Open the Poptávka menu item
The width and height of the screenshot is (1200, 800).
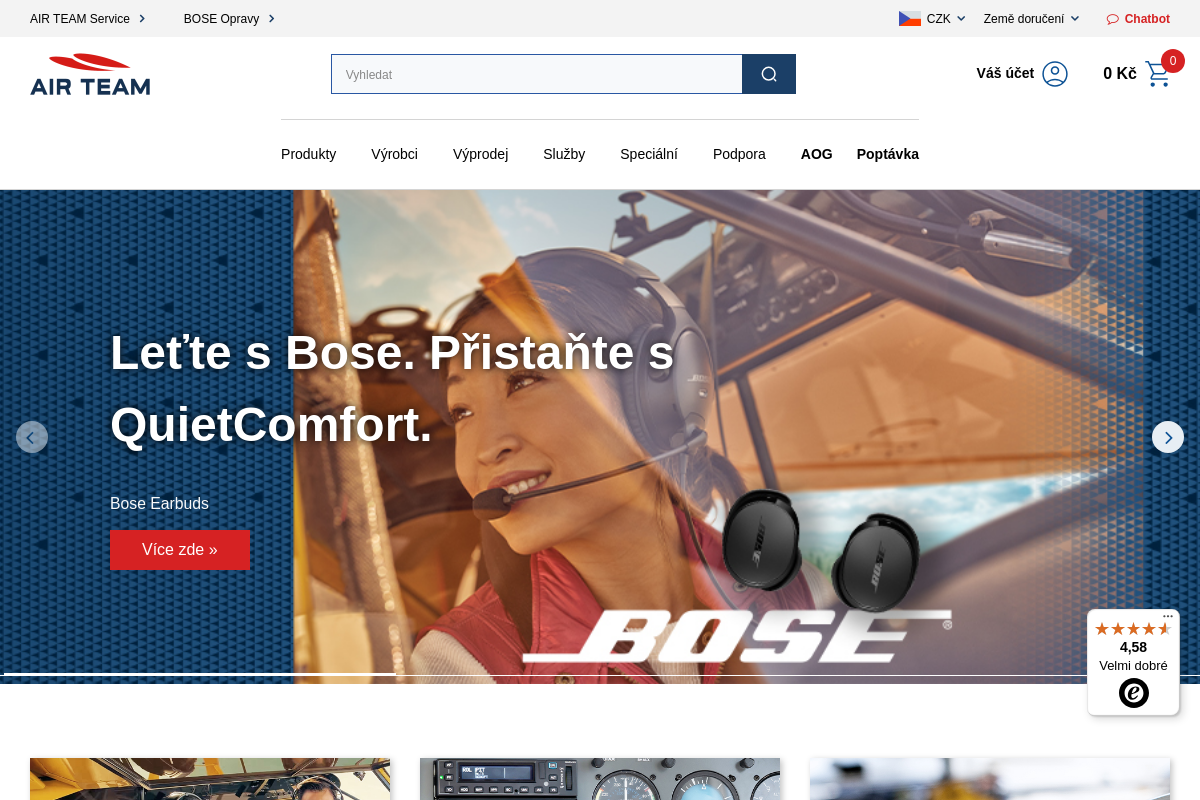click(888, 154)
